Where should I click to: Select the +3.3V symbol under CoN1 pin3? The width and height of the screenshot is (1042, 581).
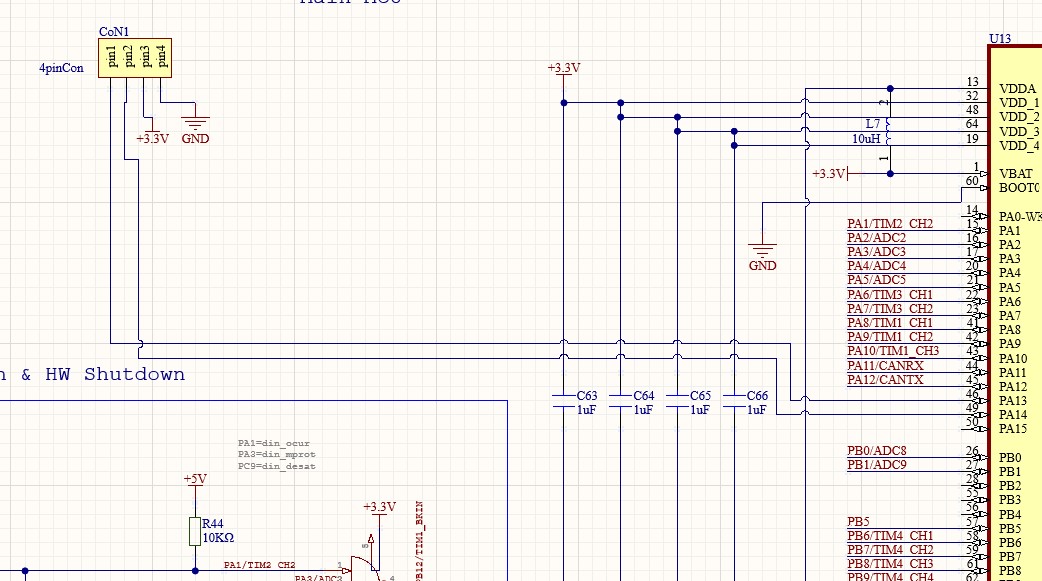(152, 135)
